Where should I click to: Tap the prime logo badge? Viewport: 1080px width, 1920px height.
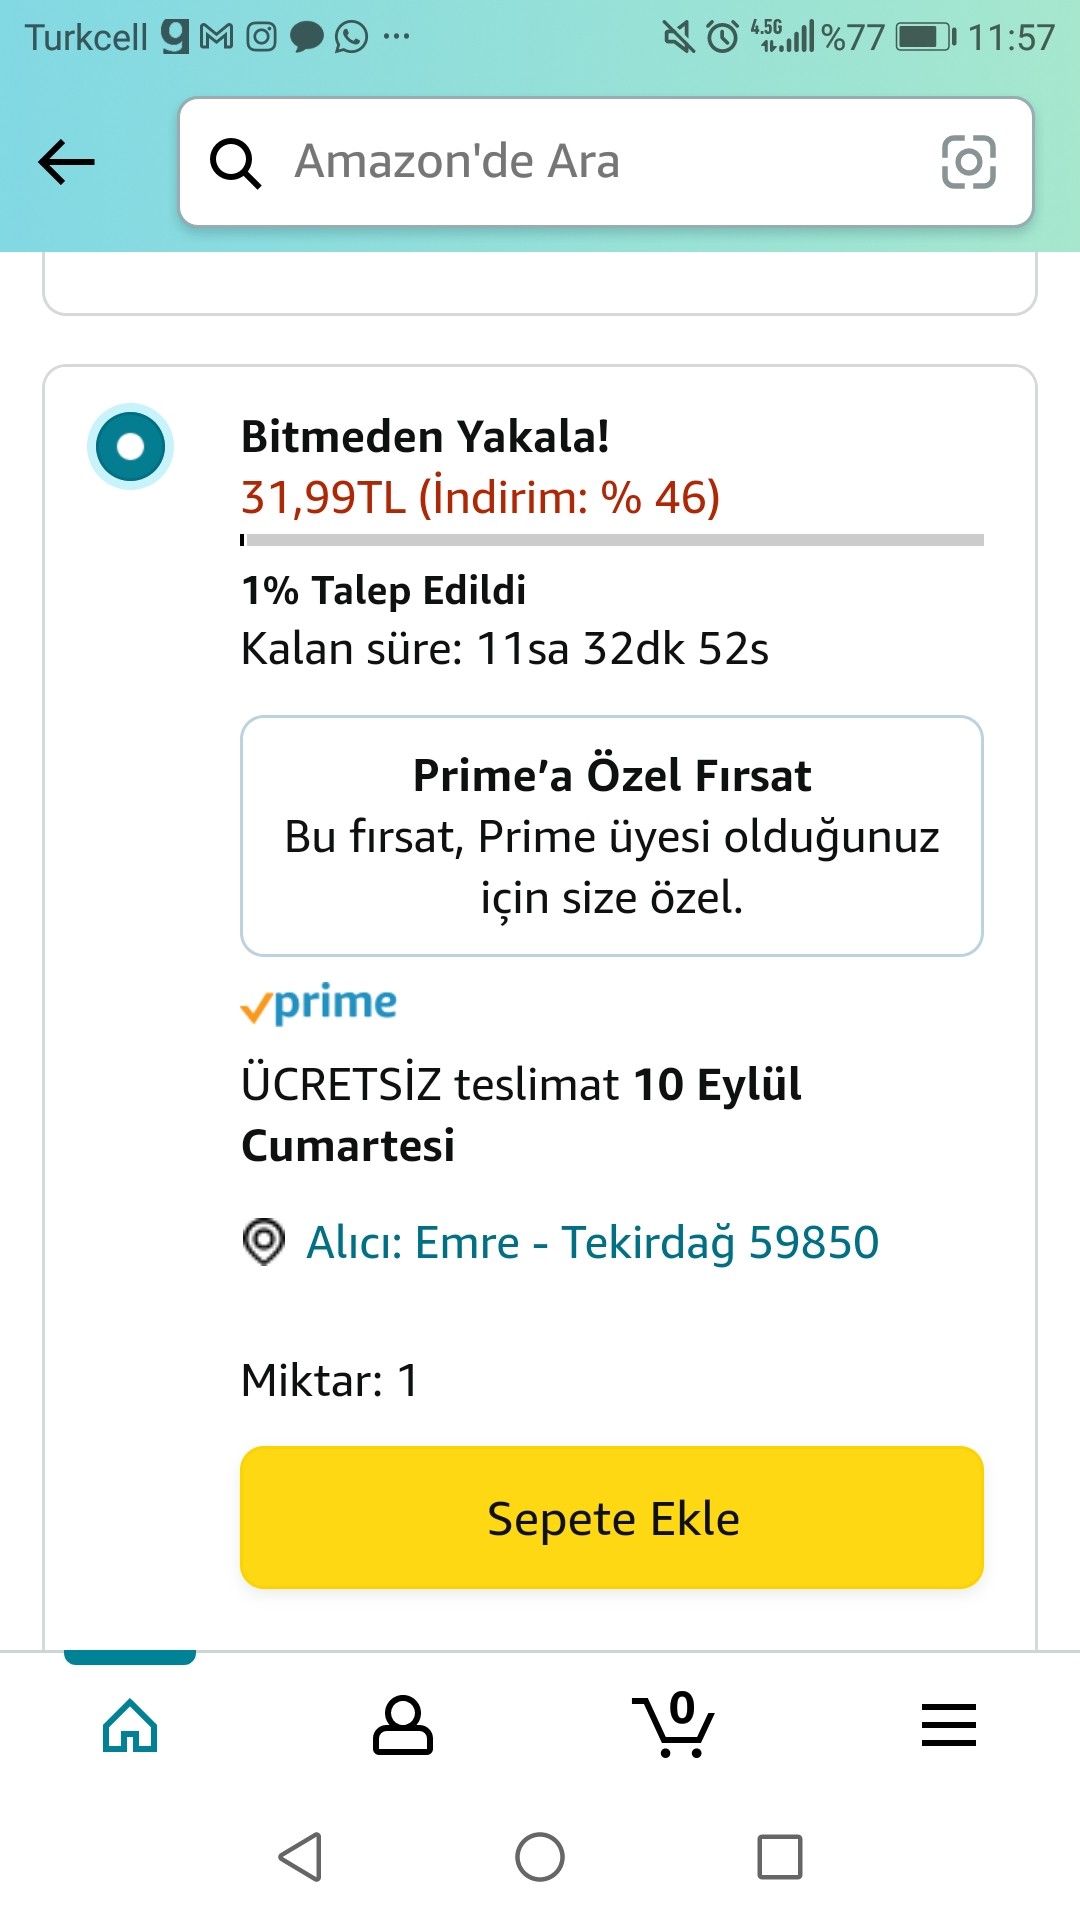click(x=319, y=1004)
